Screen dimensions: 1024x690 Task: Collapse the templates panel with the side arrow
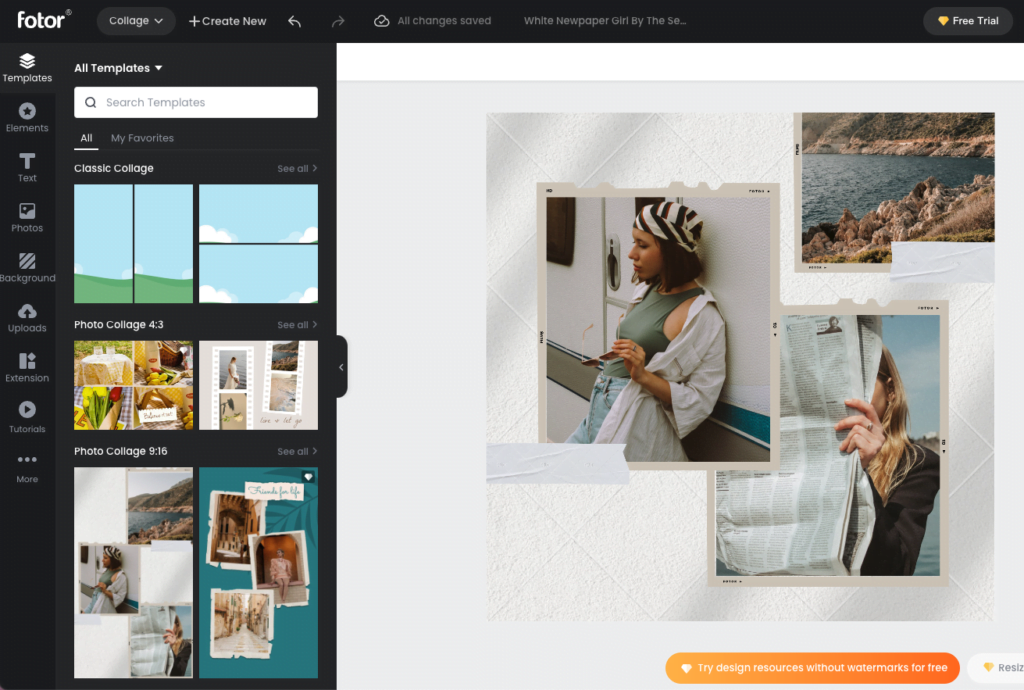point(341,367)
